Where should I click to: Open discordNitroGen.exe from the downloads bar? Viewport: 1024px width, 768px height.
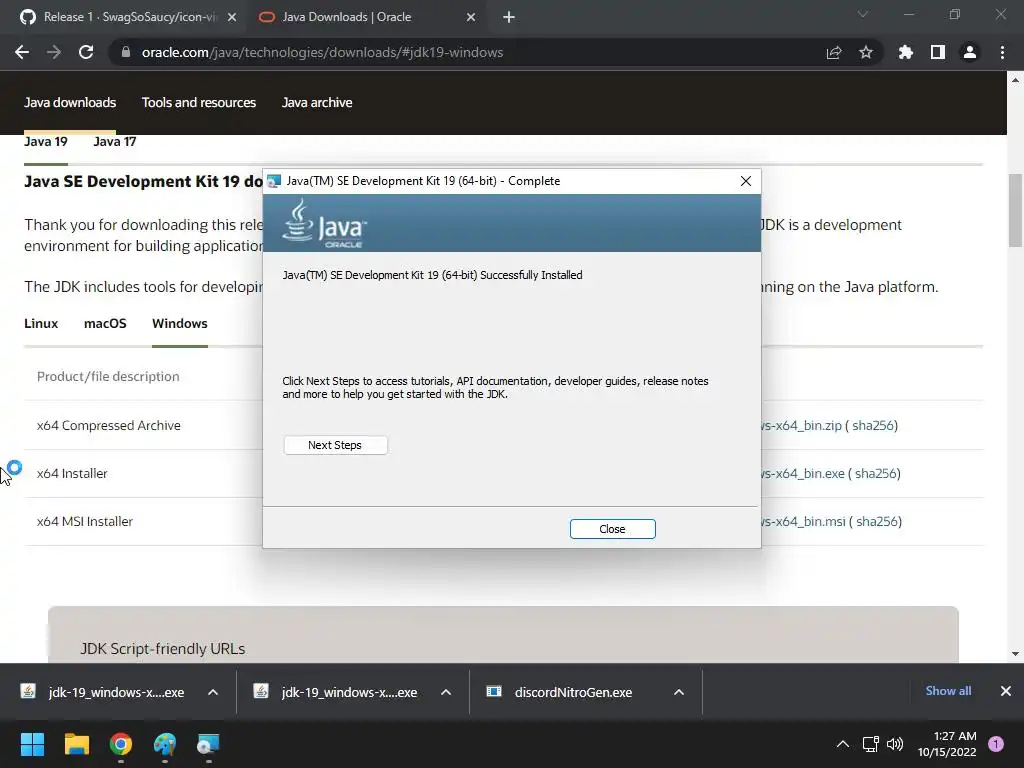point(560,692)
